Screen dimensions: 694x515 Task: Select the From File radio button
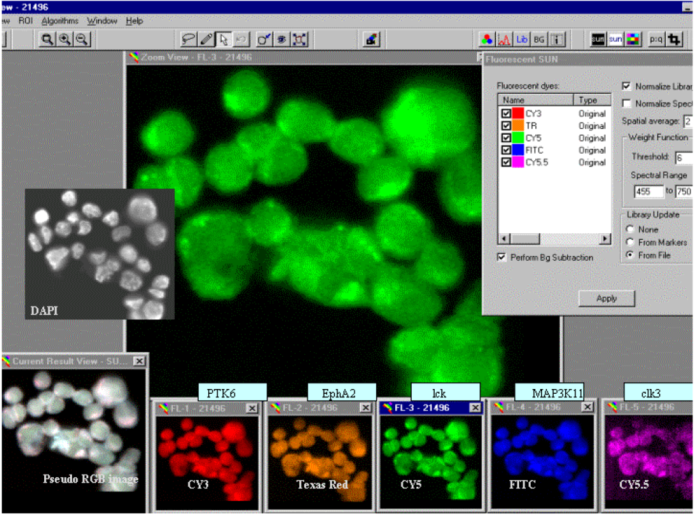(x=629, y=255)
